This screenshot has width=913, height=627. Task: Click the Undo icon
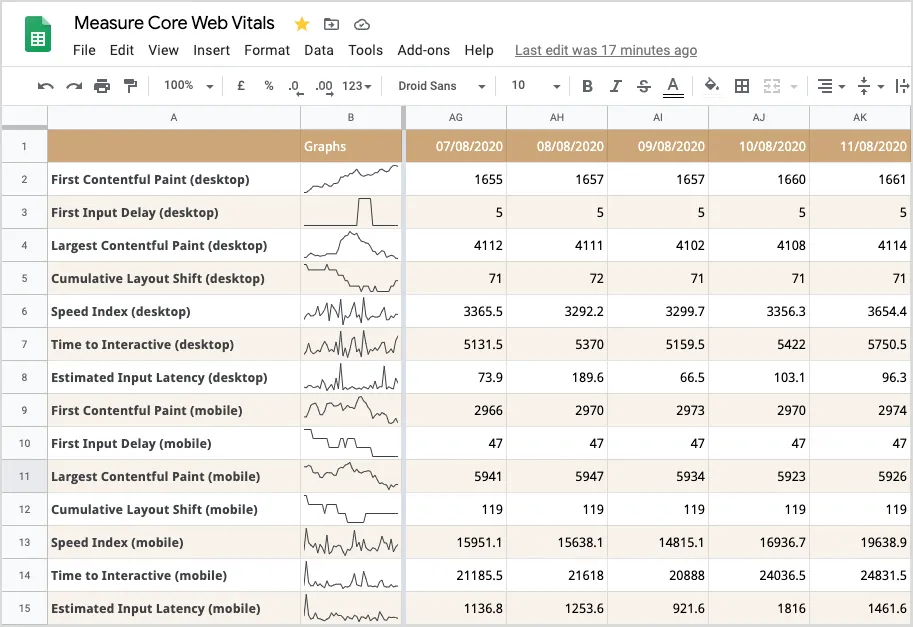point(45,86)
